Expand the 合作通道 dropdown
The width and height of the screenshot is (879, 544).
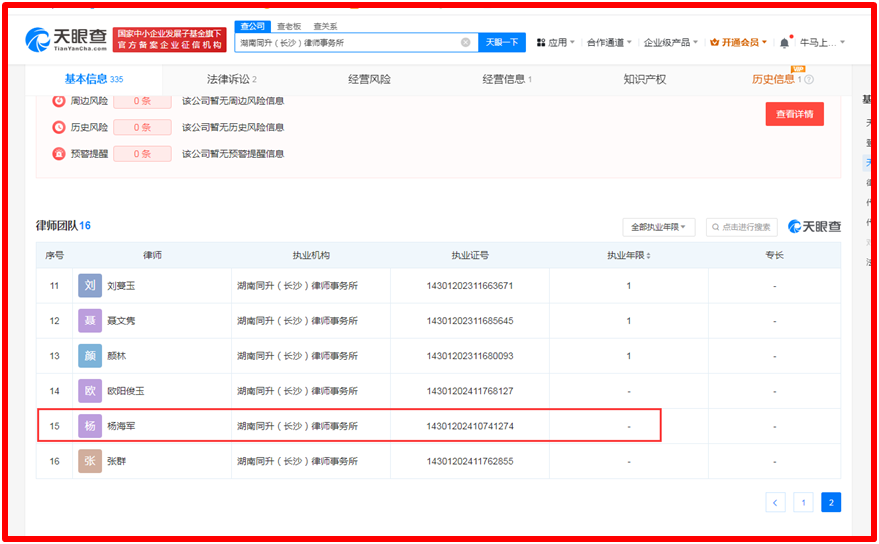tap(608, 43)
